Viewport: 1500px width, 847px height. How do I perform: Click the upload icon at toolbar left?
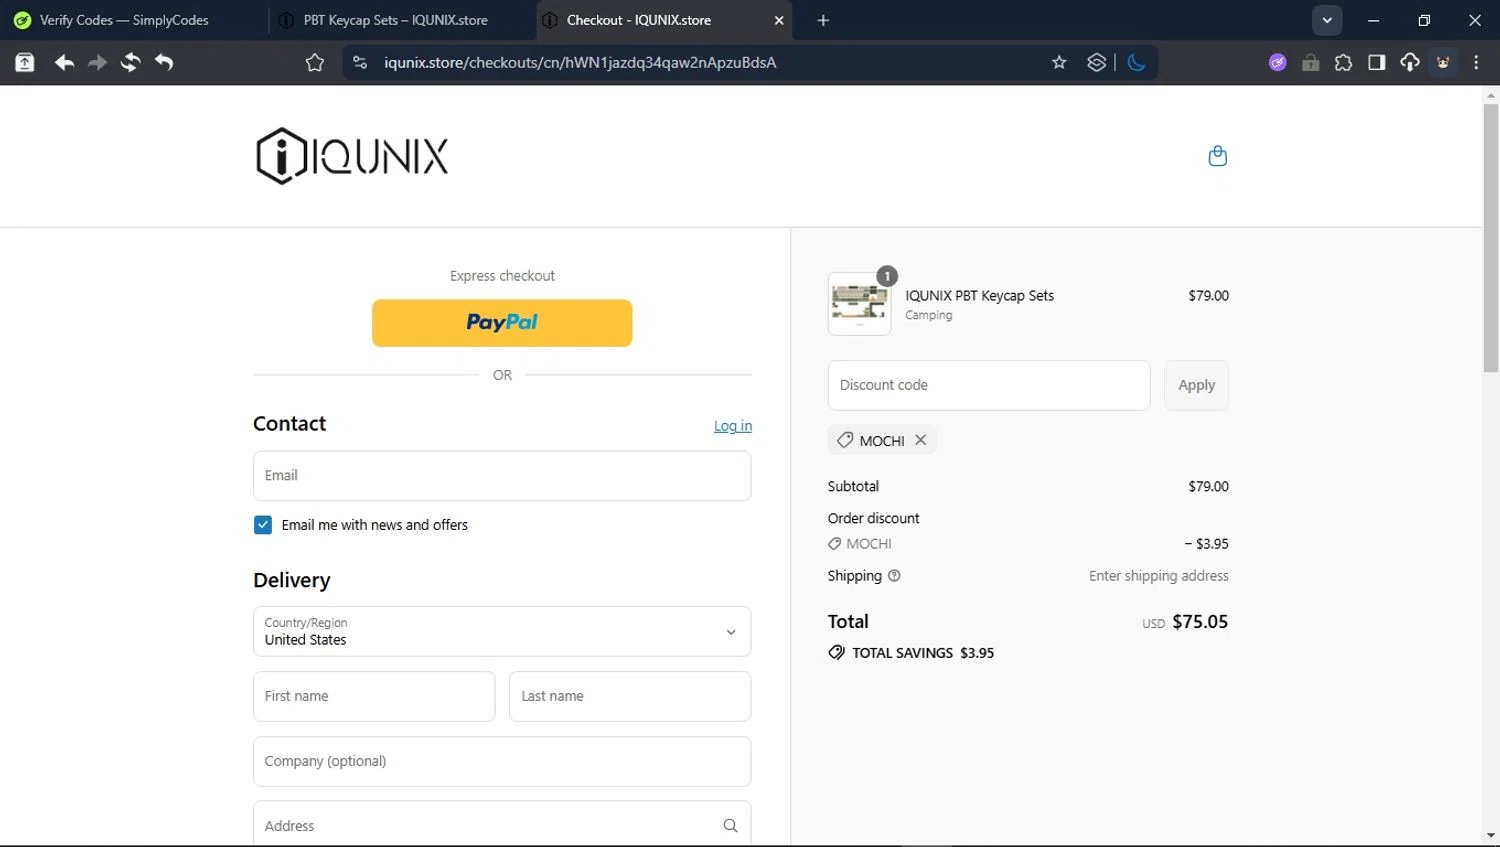click(x=25, y=62)
